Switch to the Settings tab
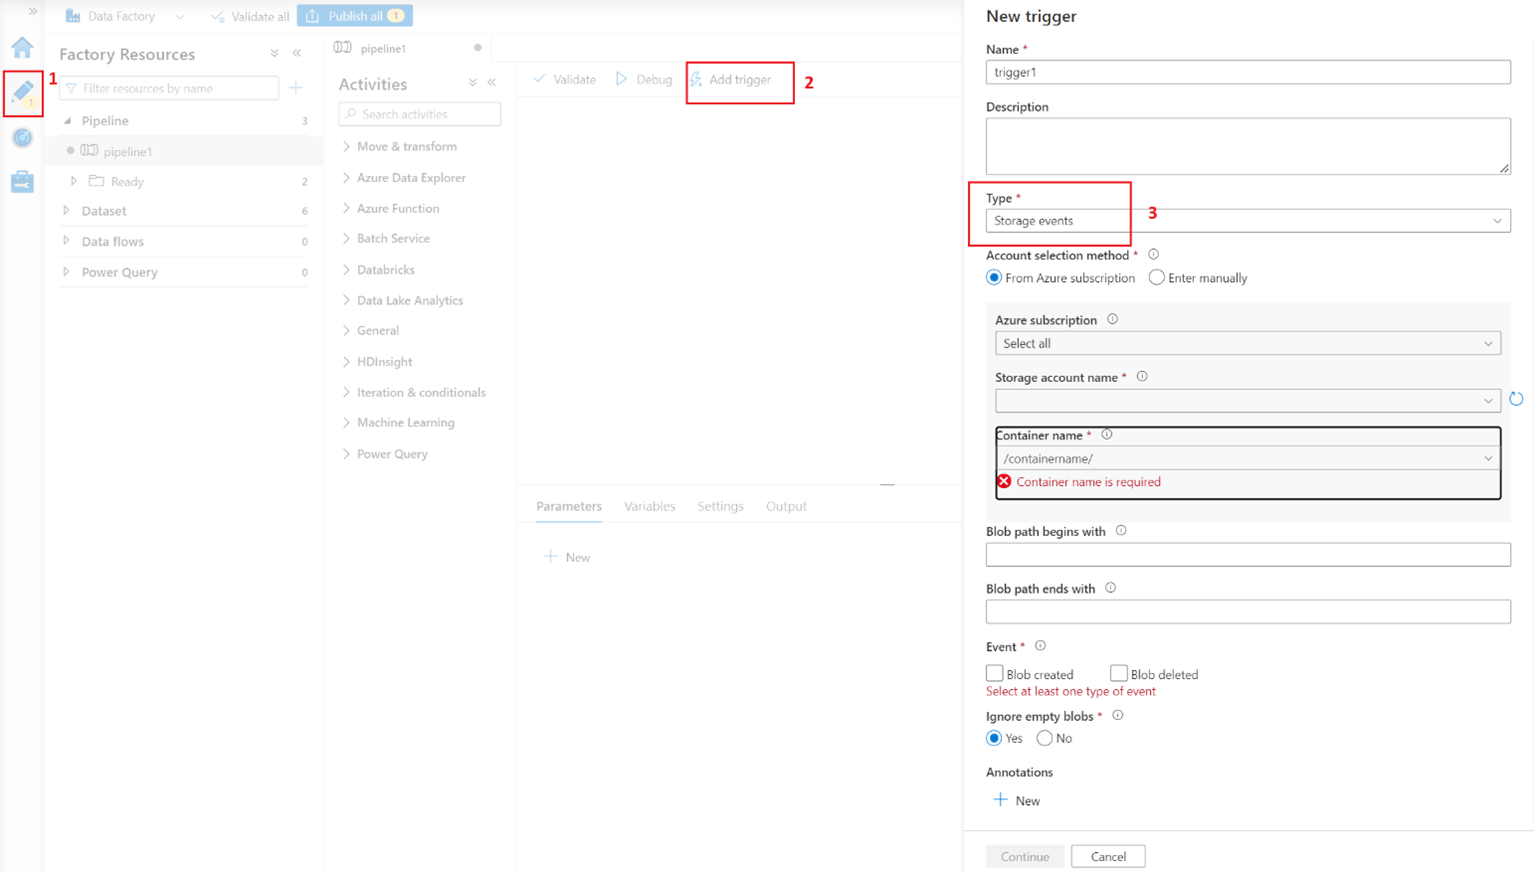This screenshot has width=1534, height=872. pyautogui.click(x=720, y=506)
